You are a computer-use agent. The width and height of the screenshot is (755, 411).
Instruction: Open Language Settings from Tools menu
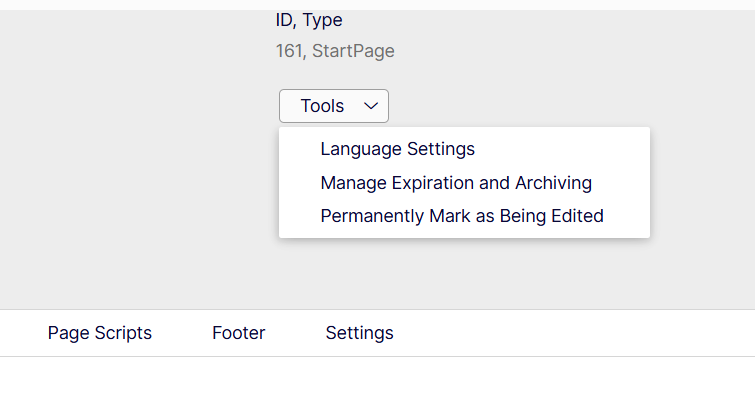(x=397, y=149)
